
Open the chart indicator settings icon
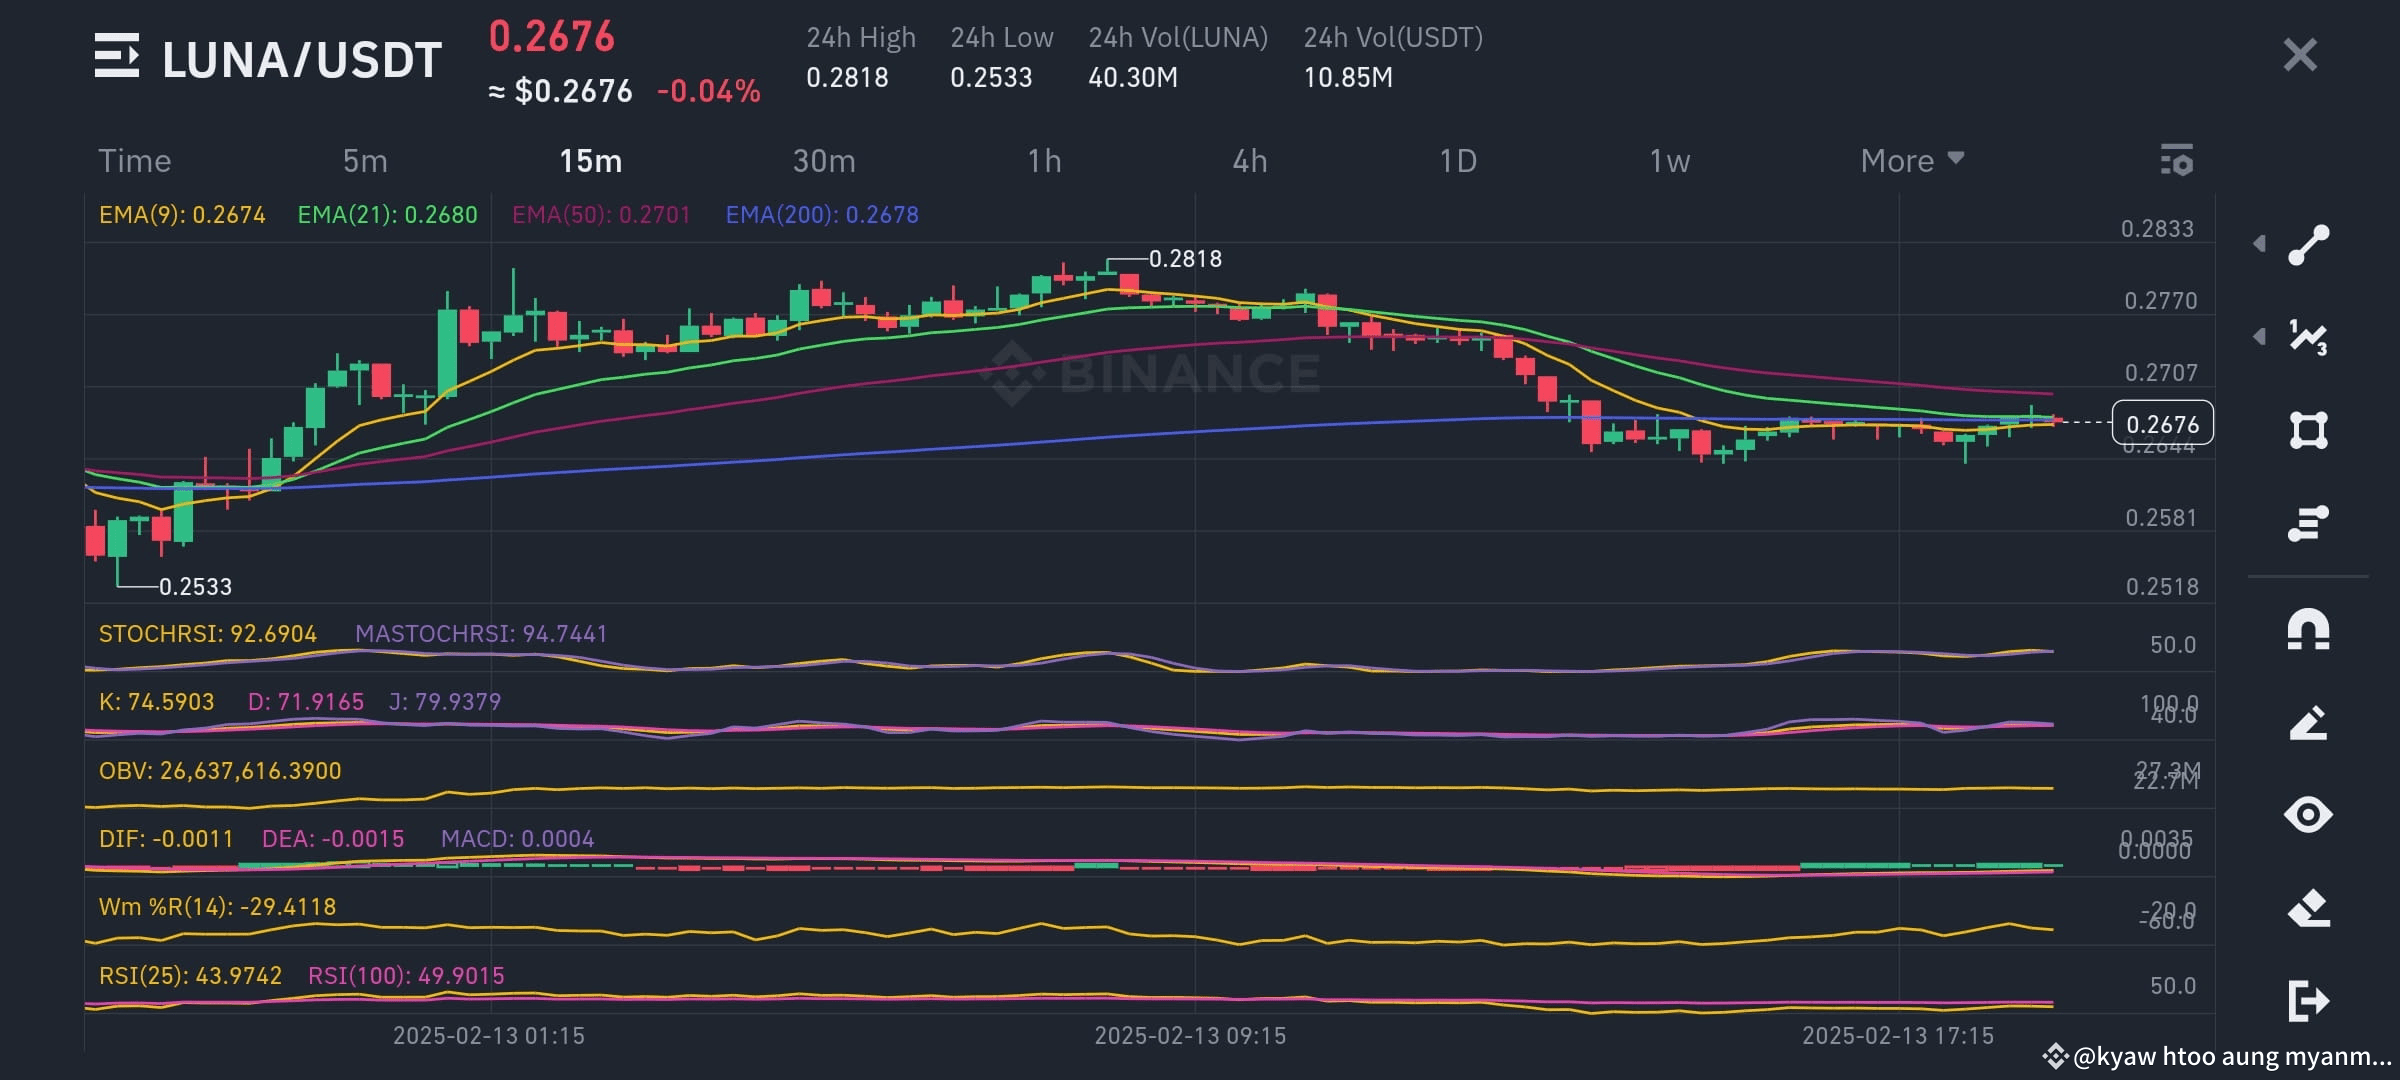click(x=2177, y=160)
